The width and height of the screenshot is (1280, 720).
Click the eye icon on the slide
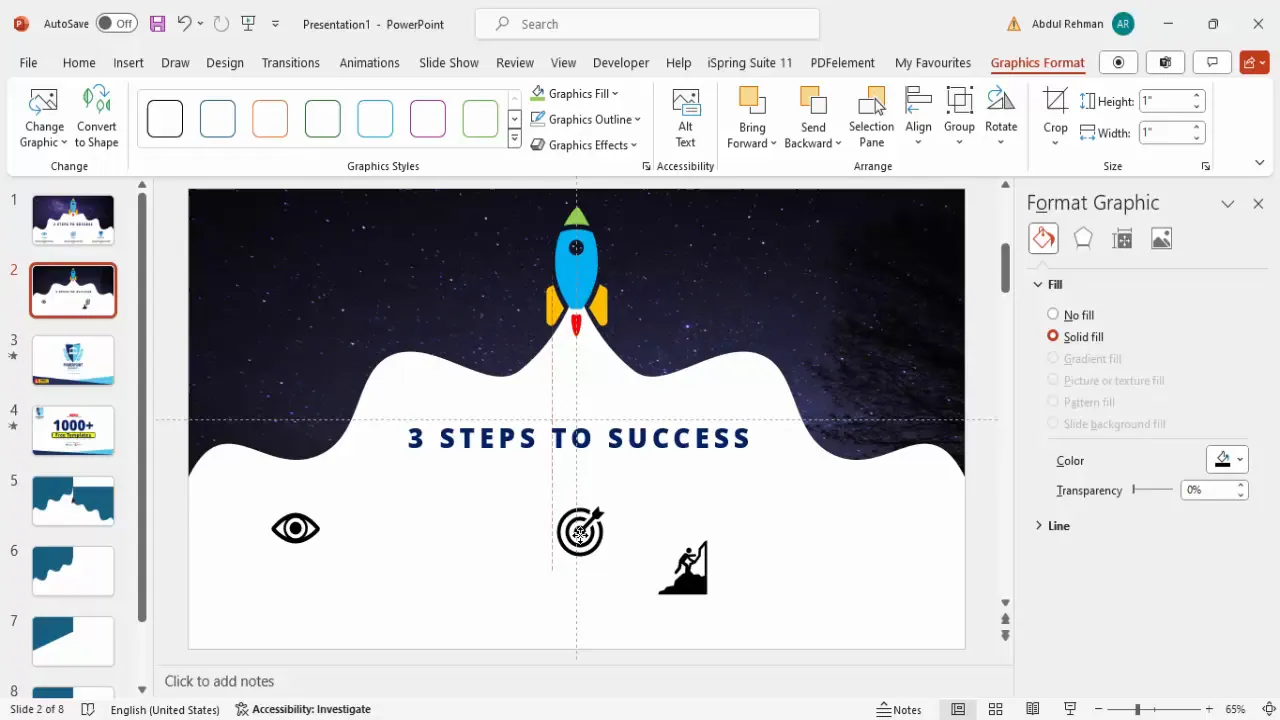[296, 529]
